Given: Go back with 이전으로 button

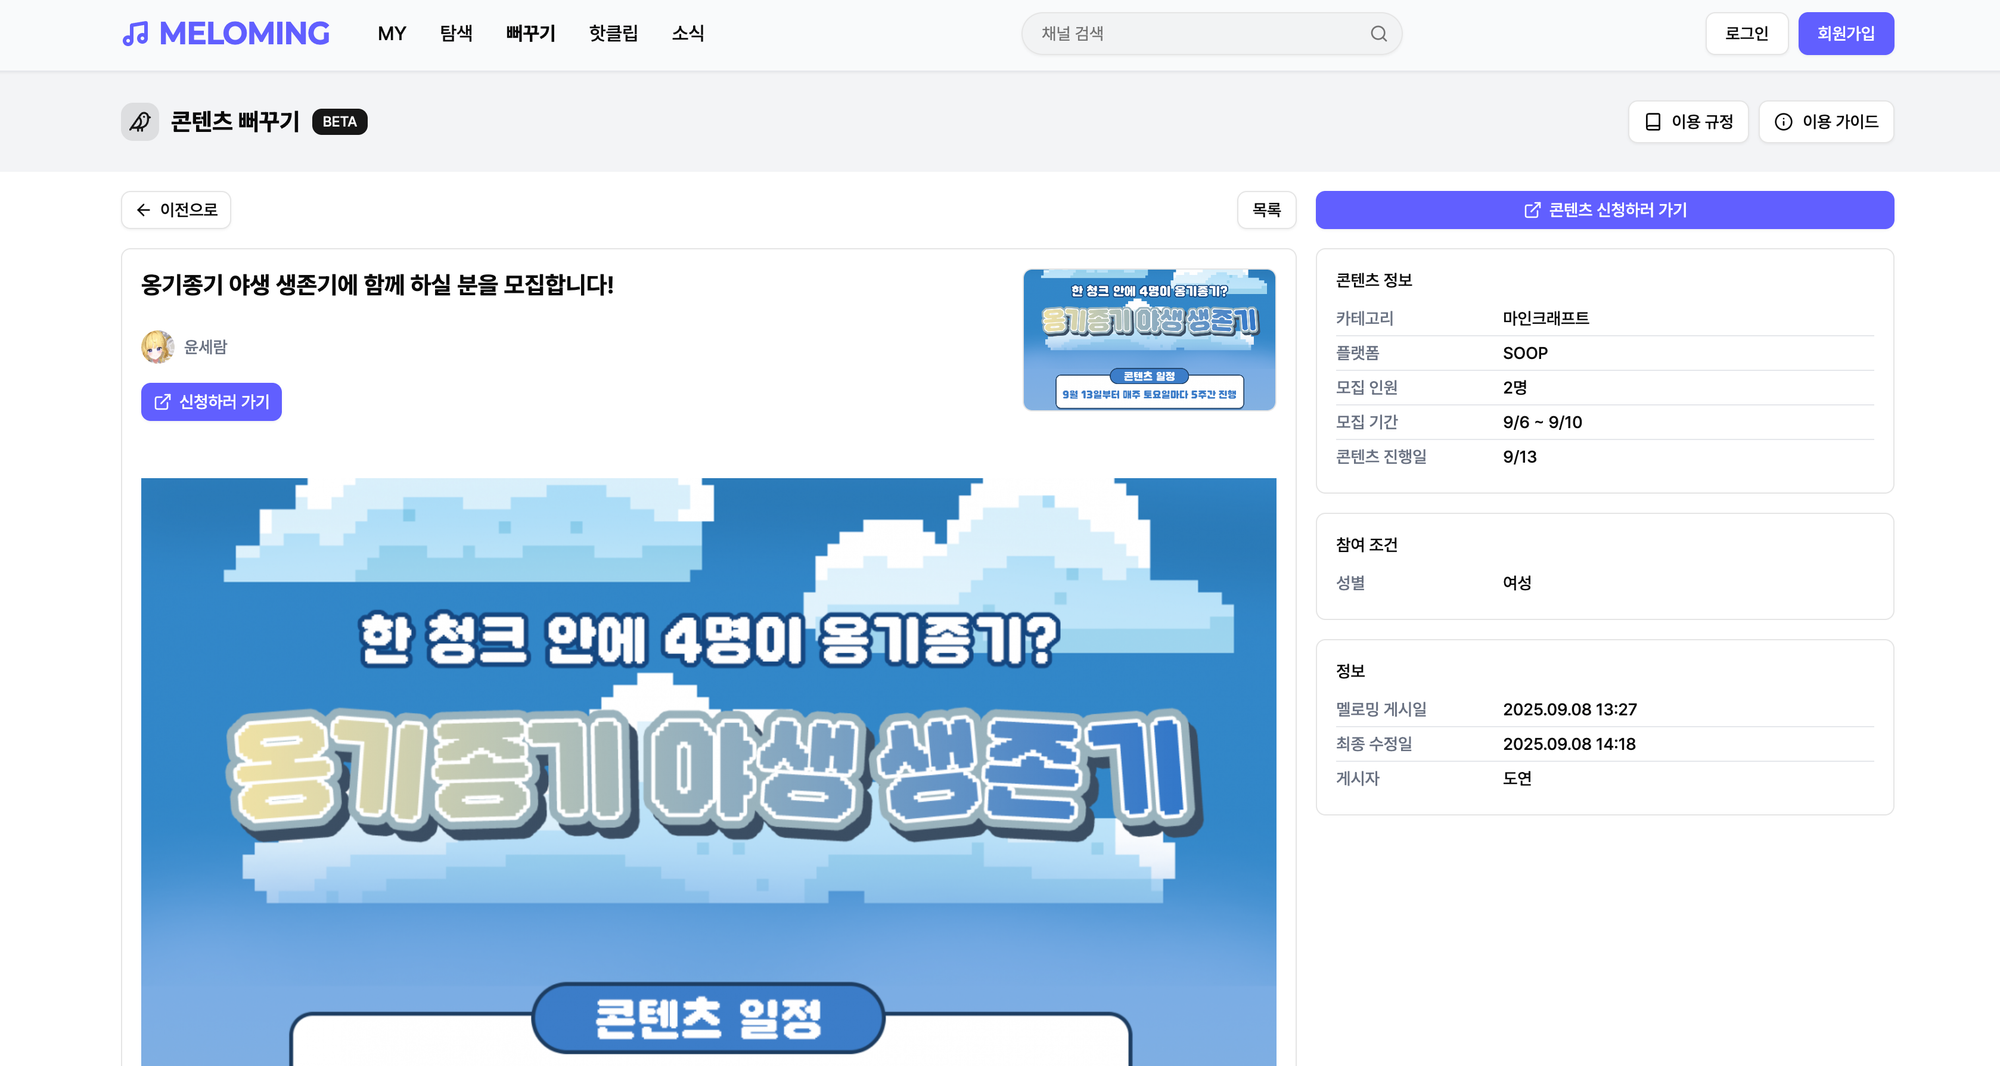Looking at the screenshot, I should (x=176, y=210).
